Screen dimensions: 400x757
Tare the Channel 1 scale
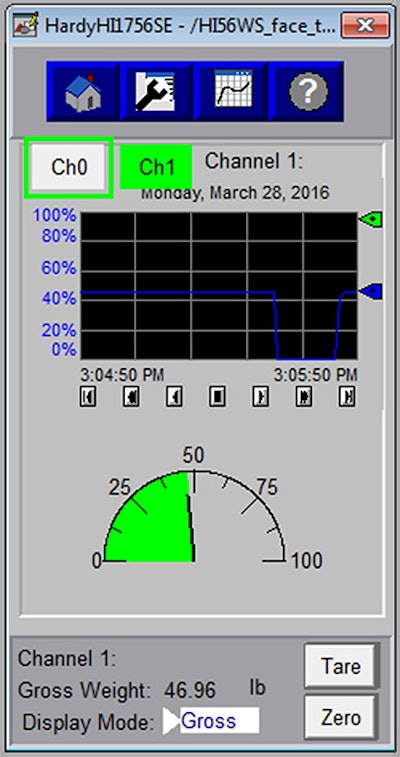tap(340, 667)
